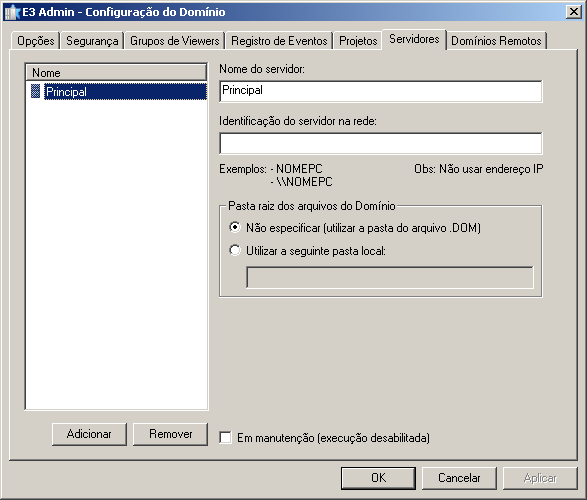Open the Domínios Remotos tab
Screen dimensions: 587x500
[496, 40]
